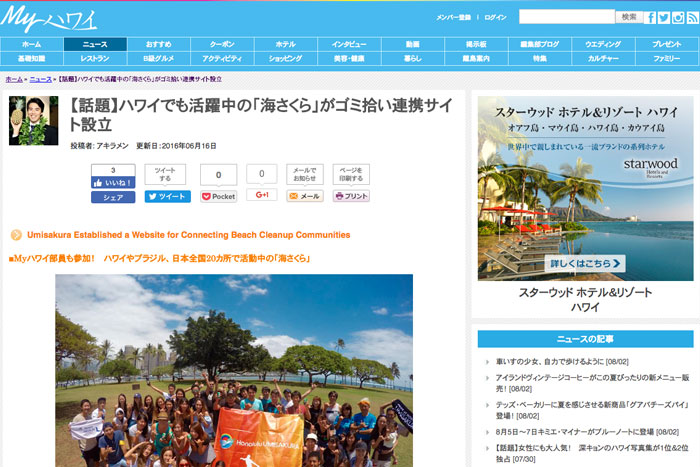Share article with blue ツイート button
This screenshot has height=467, width=700.
coord(167,196)
